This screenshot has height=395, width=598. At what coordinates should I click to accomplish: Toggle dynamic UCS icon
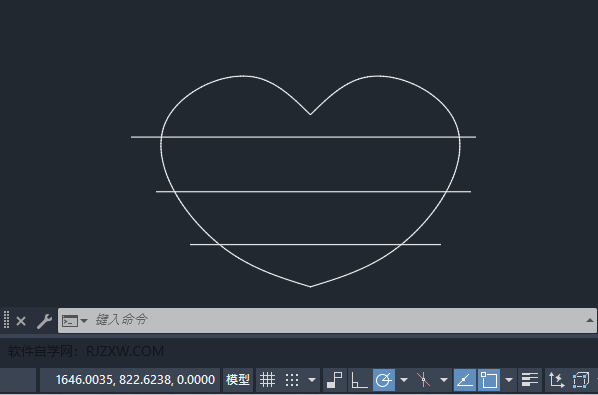(x=556, y=380)
